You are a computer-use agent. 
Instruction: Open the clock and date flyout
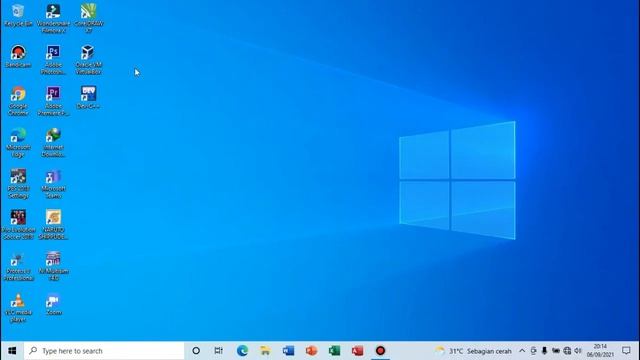pos(600,351)
